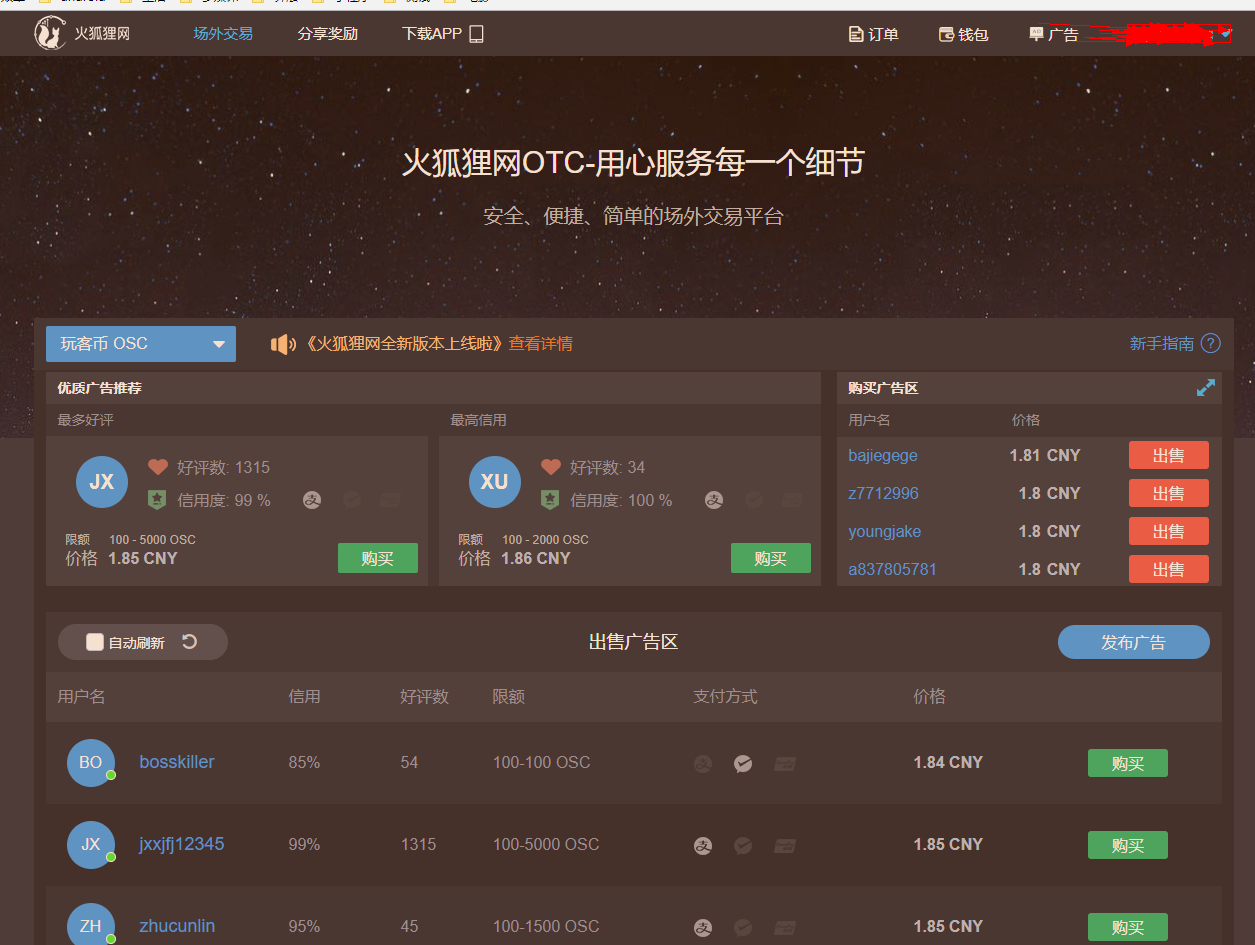
Task: Open 广告 in the top navigation
Action: tap(1054, 34)
